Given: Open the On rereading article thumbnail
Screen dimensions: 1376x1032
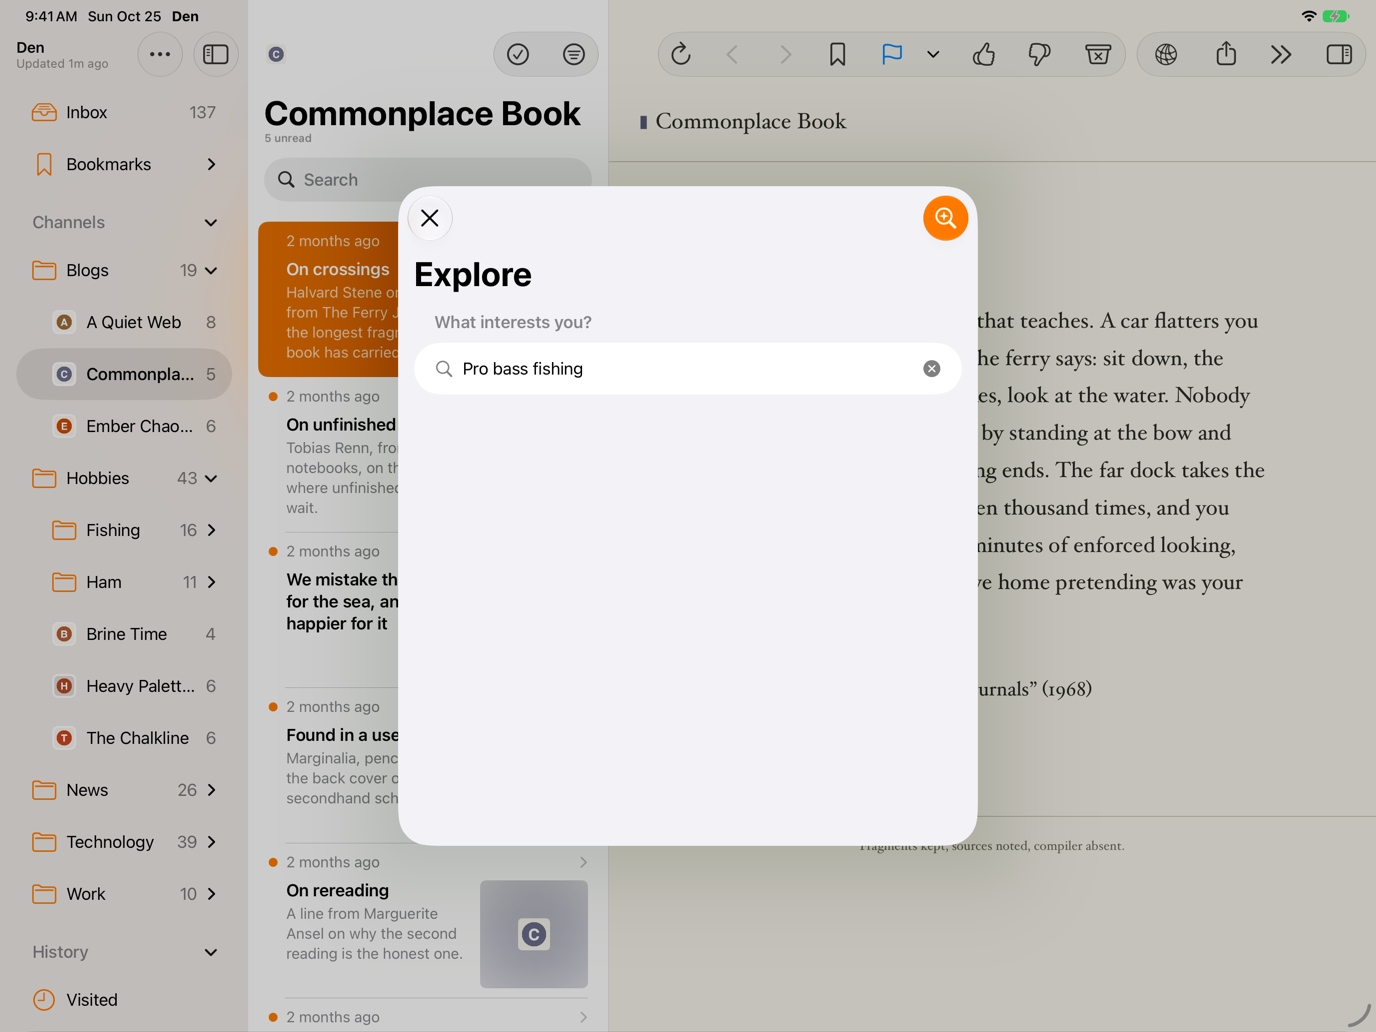Looking at the screenshot, I should tap(534, 934).
